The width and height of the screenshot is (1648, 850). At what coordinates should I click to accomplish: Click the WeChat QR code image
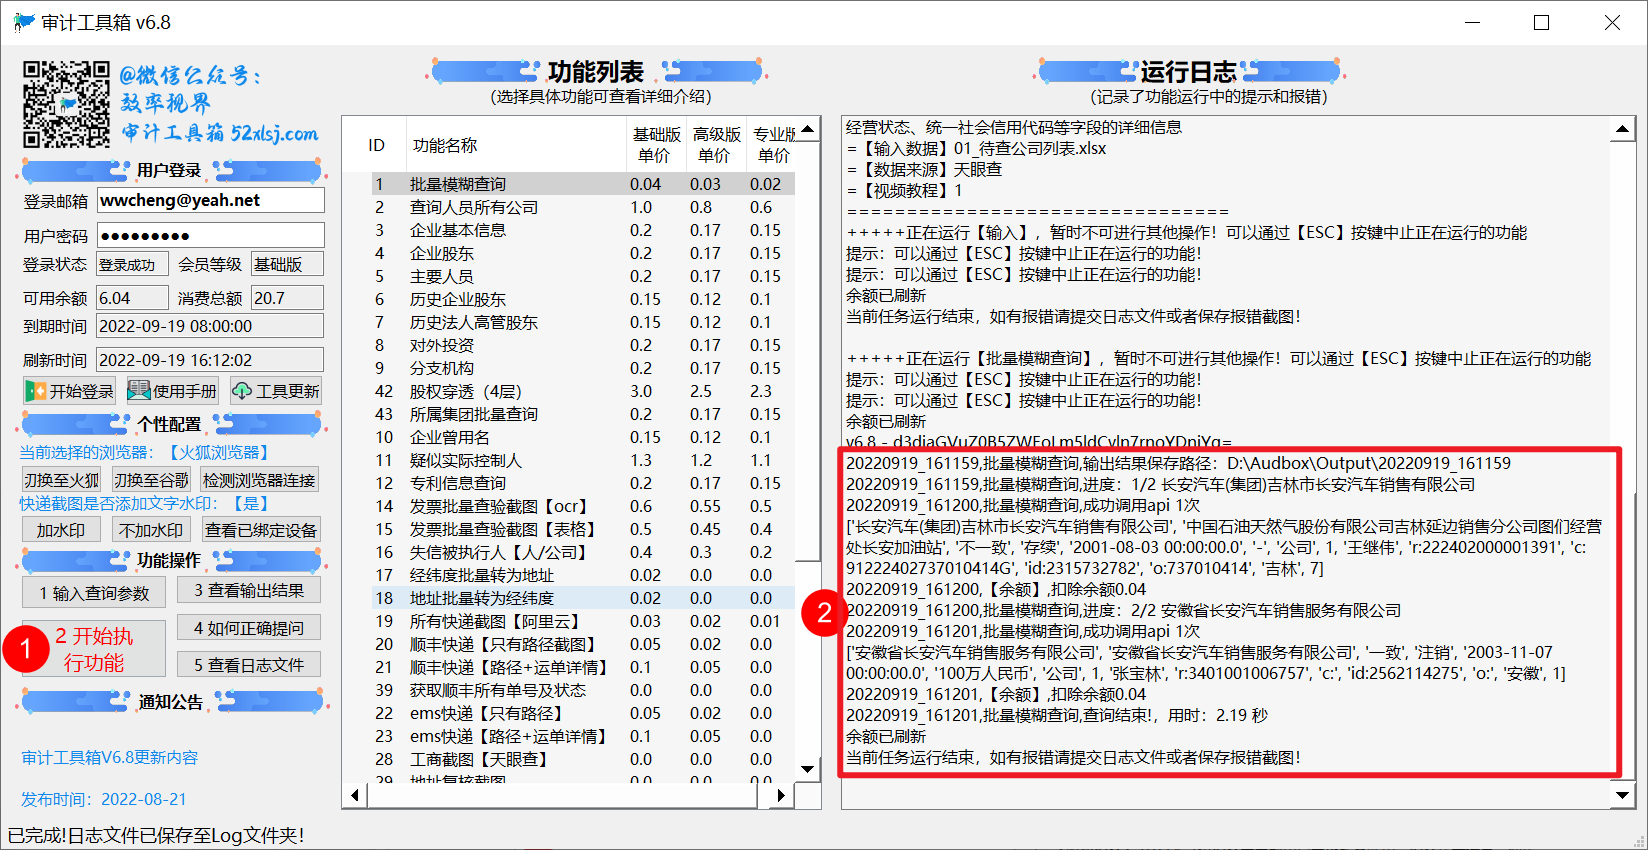[66, 104]
